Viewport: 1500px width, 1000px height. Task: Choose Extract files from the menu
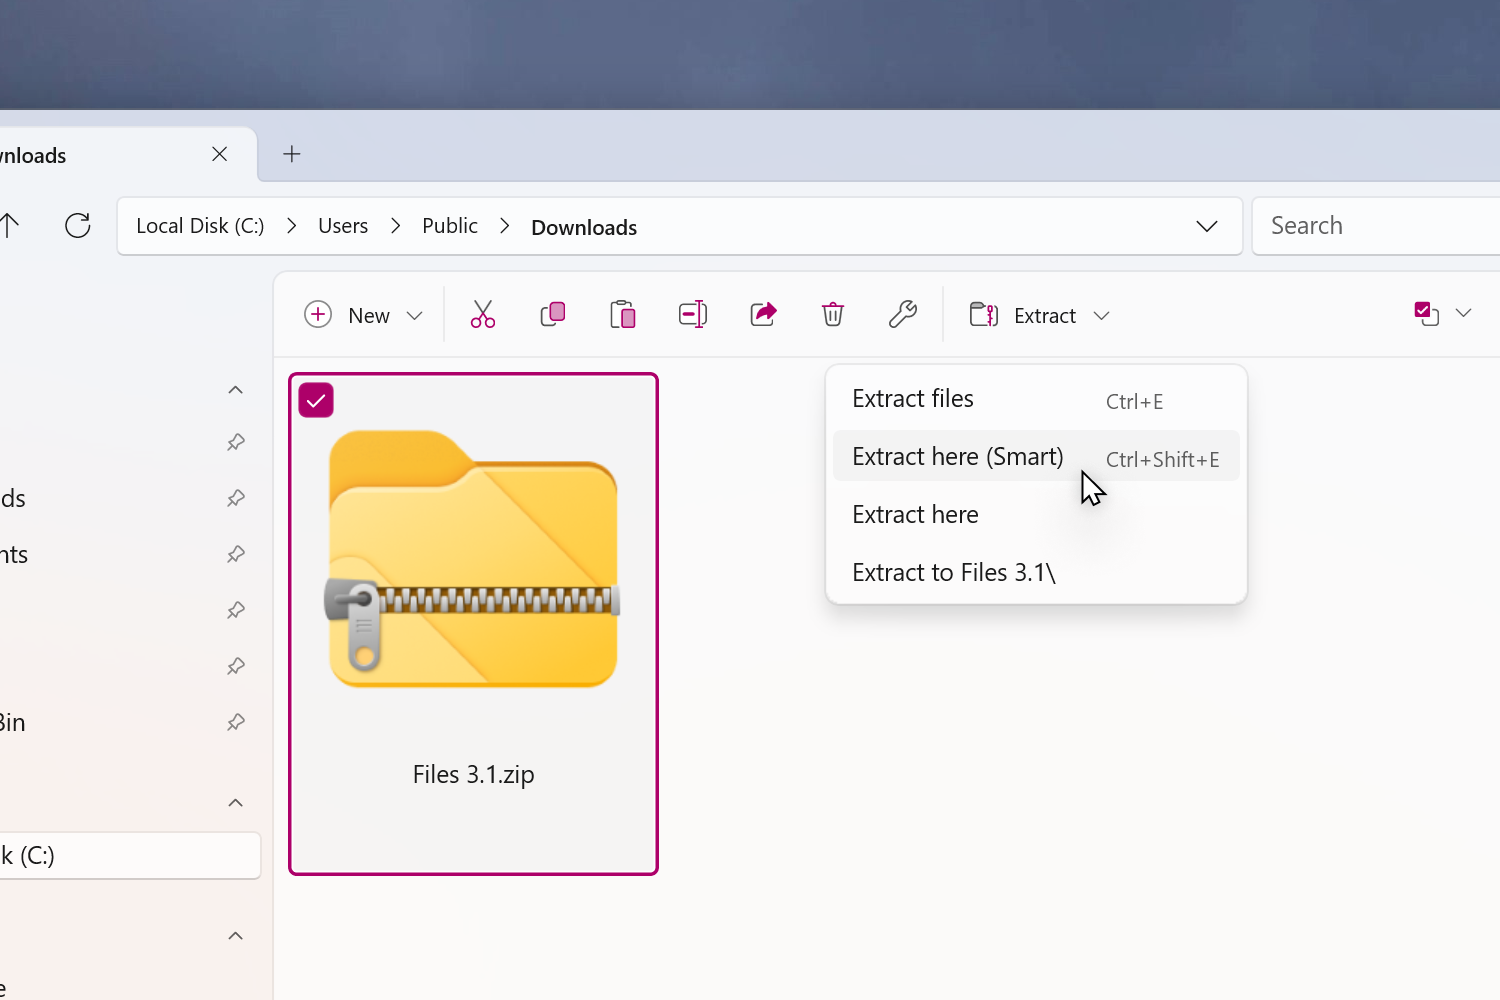(913, 399)
